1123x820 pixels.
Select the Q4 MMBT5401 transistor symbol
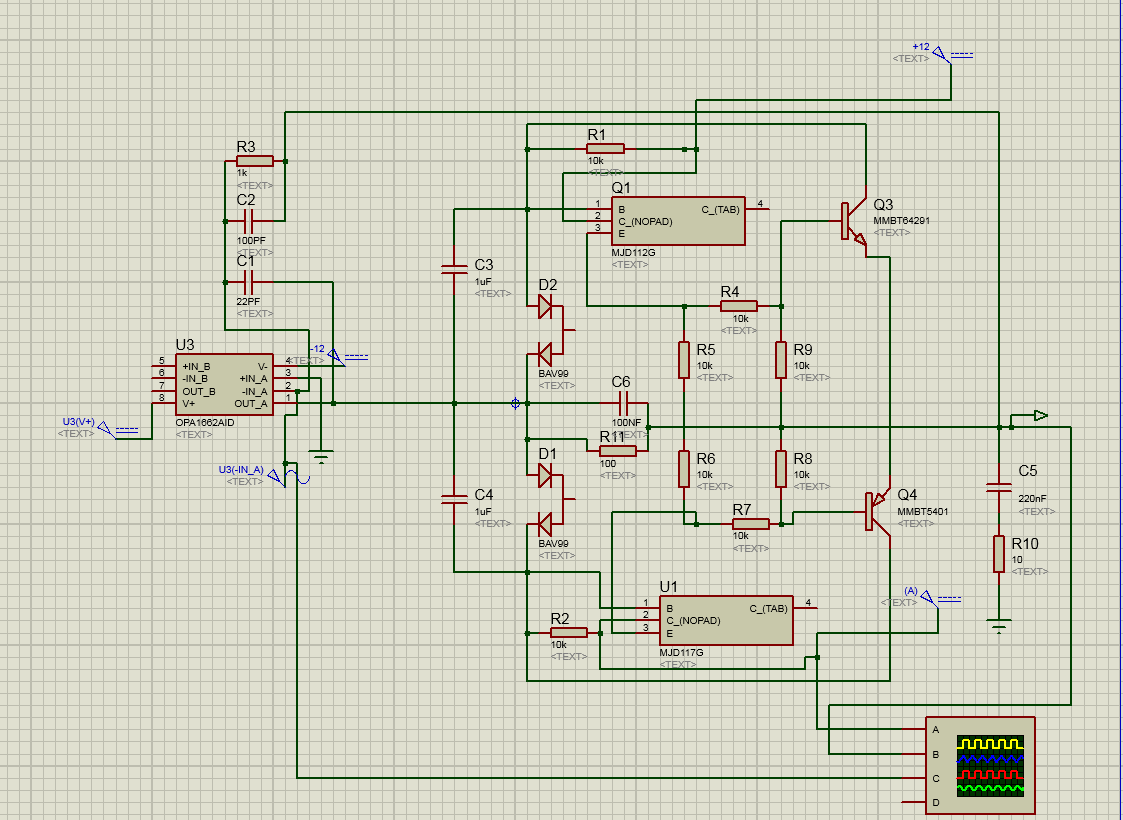pos(877,511)
